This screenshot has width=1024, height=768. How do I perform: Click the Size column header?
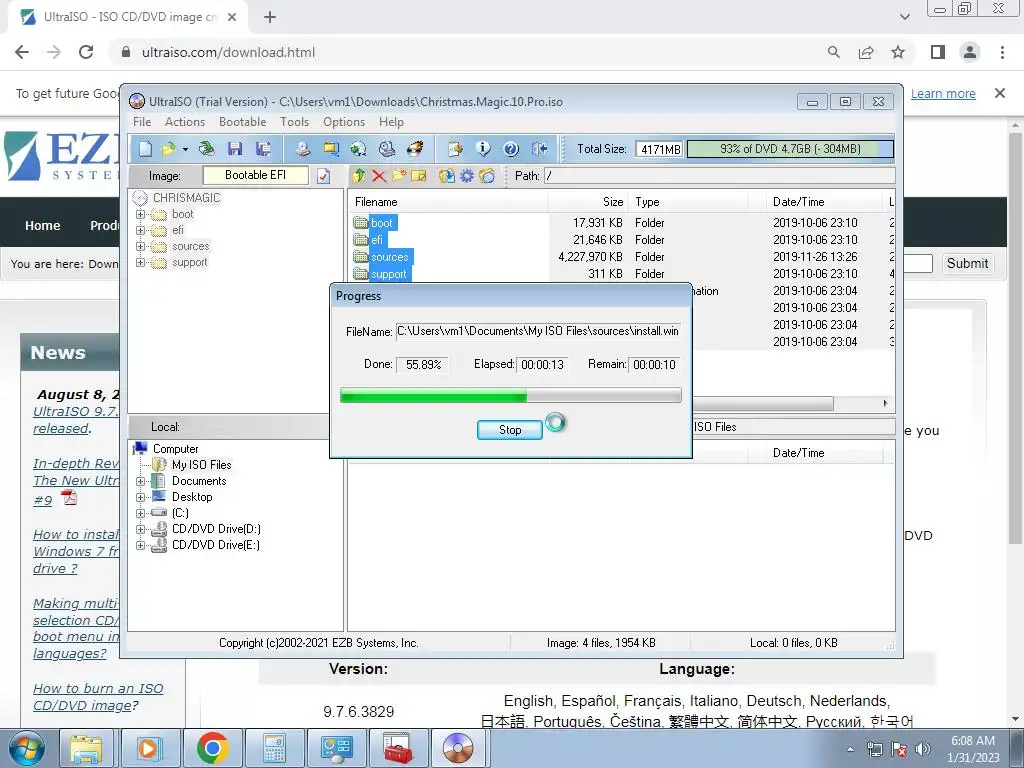point(588,202)
